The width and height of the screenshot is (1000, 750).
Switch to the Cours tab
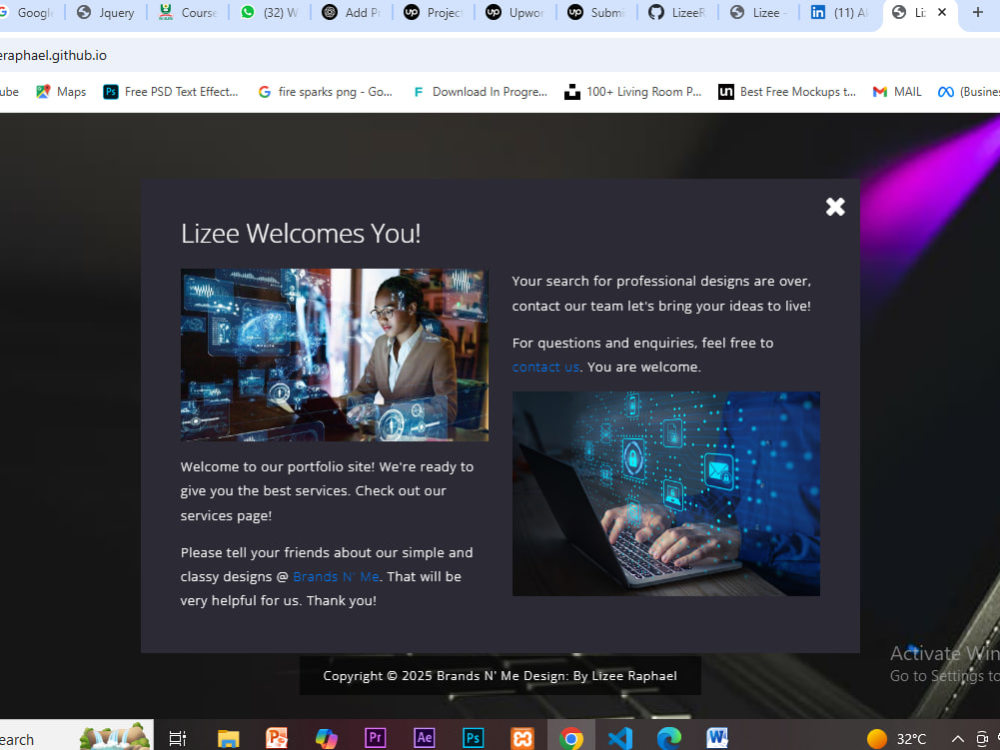[188, 13]
